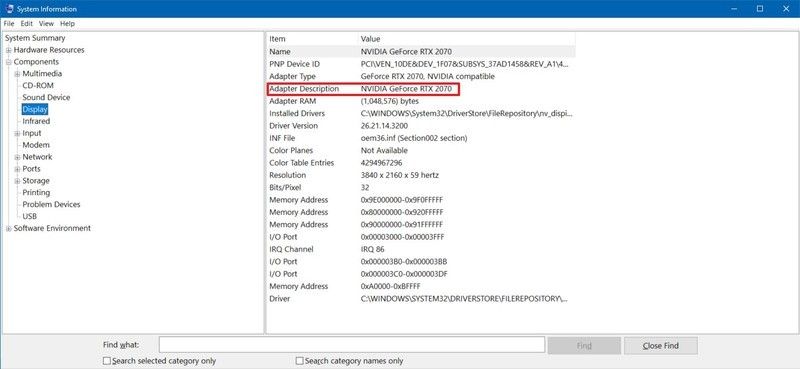Select Problem Devices in the tree
800x369 pixels.
point(51,204)
